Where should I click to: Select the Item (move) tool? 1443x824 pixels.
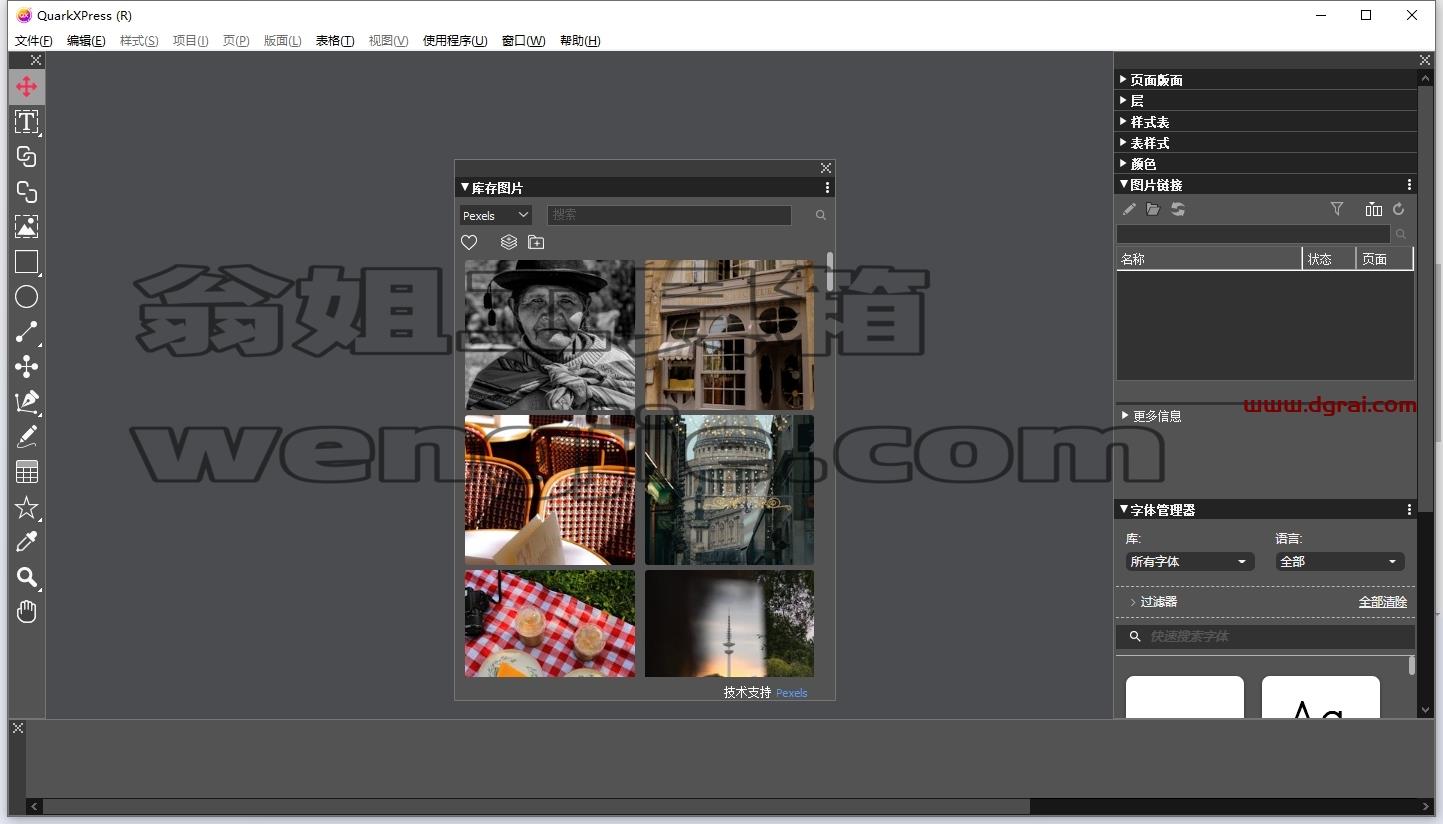(x=27, y=87)
